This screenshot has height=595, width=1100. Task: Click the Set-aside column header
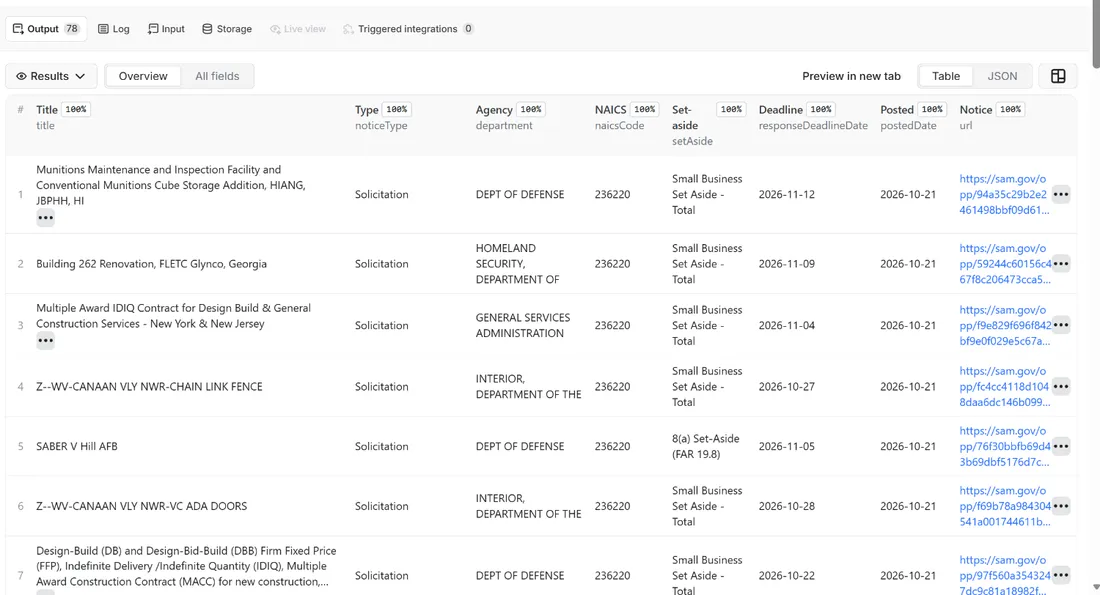point(685,117)
